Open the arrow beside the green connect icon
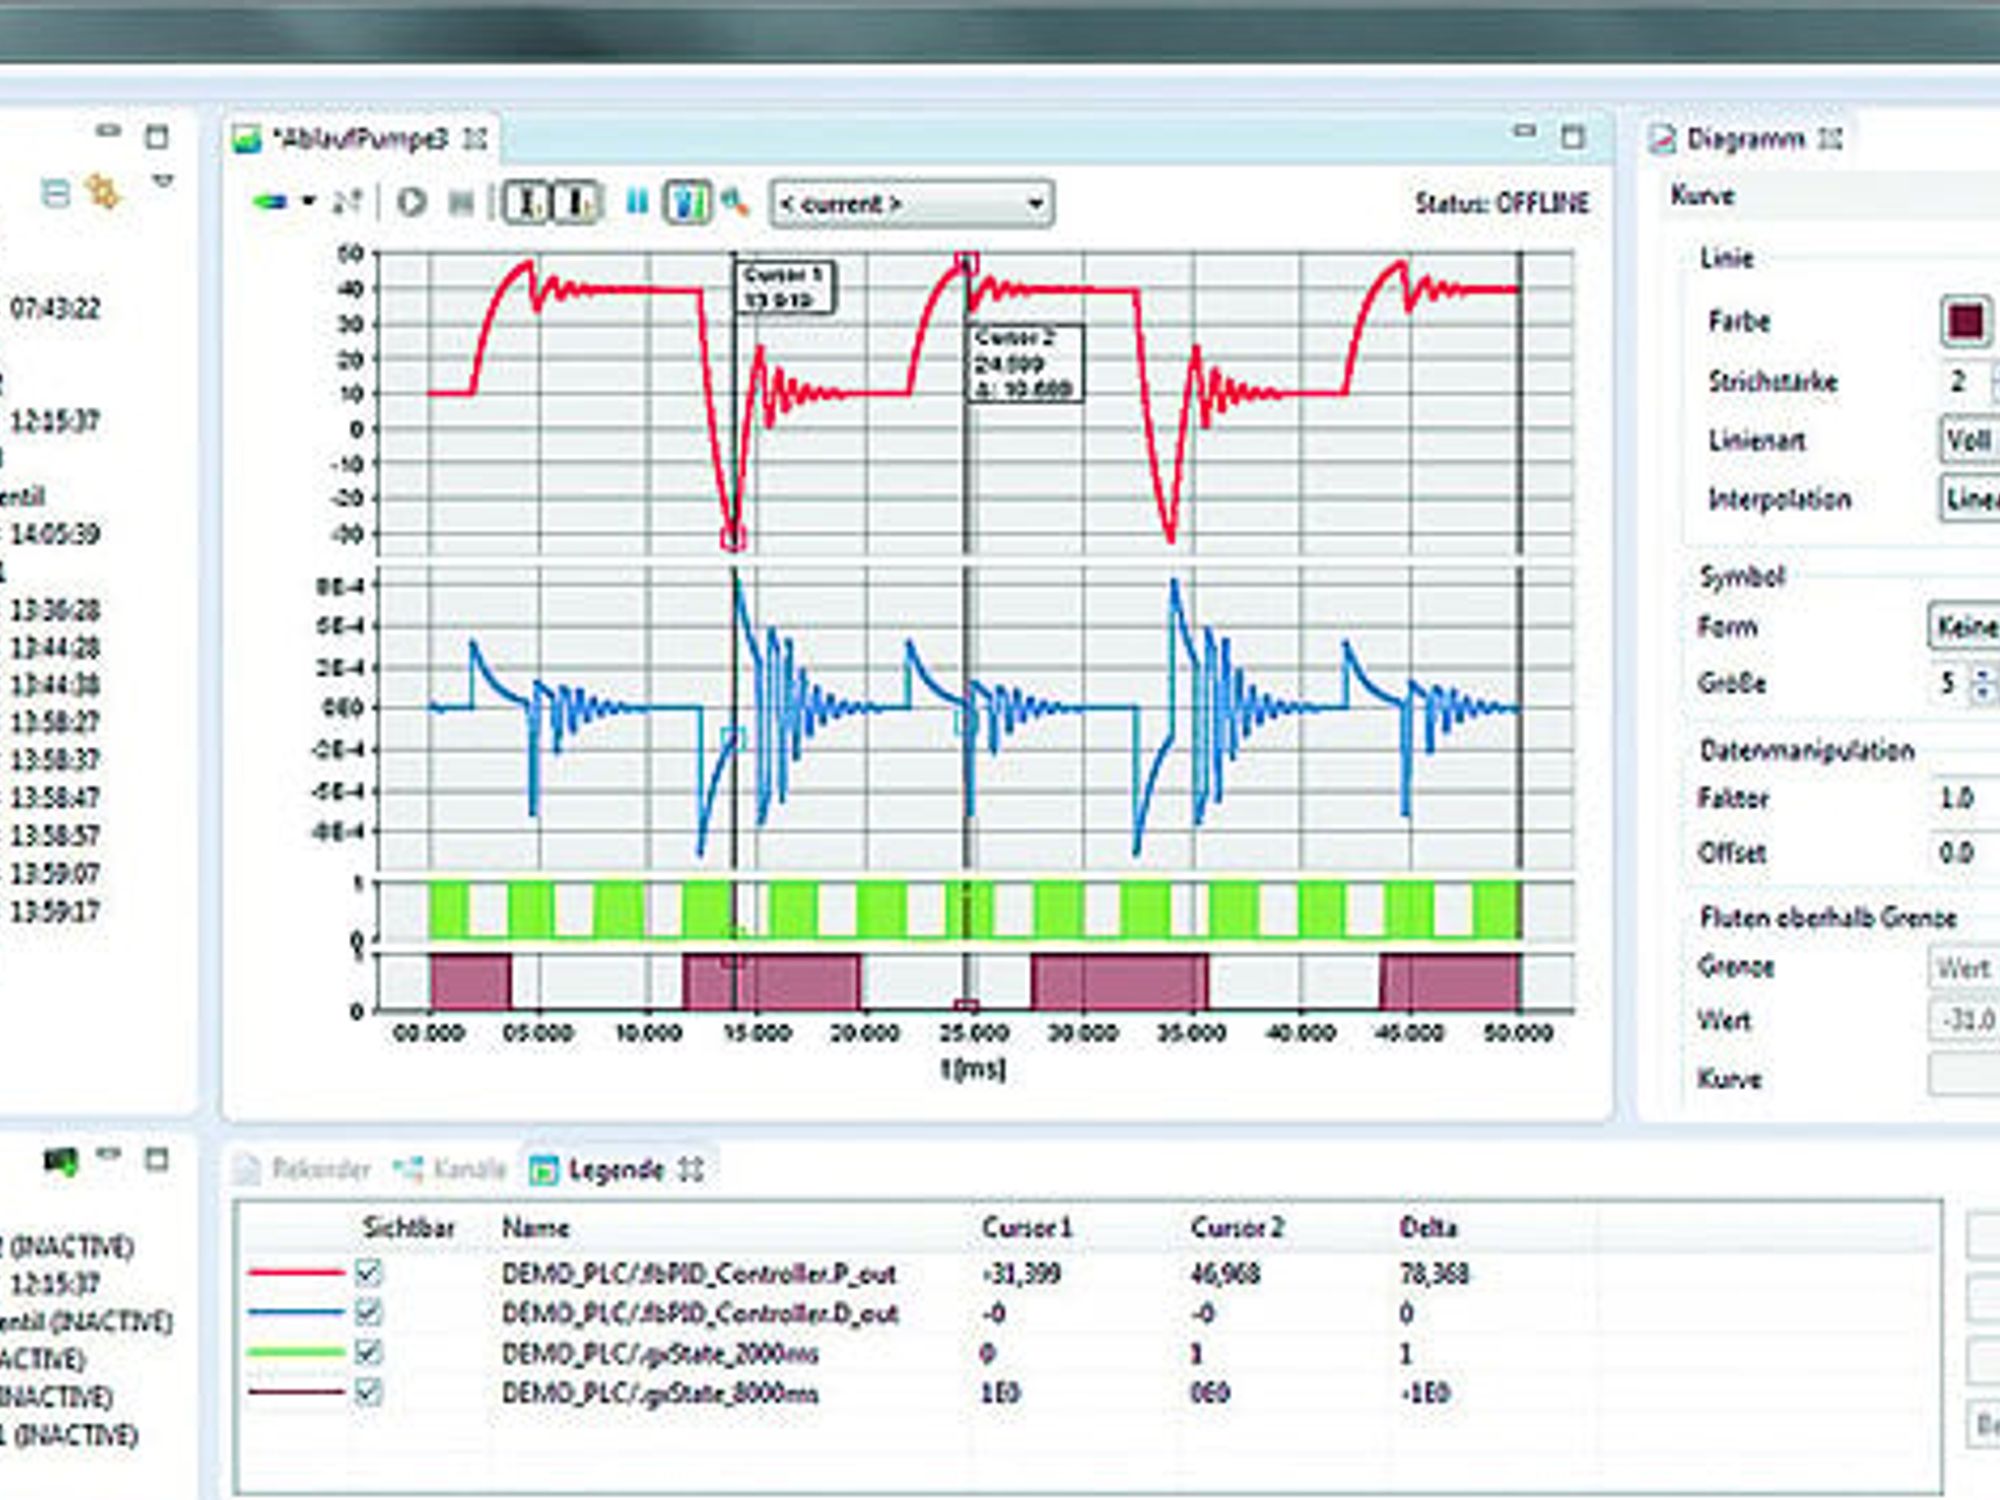The width and height of the screenshot is (2000, 1500). tap(308, 203)
